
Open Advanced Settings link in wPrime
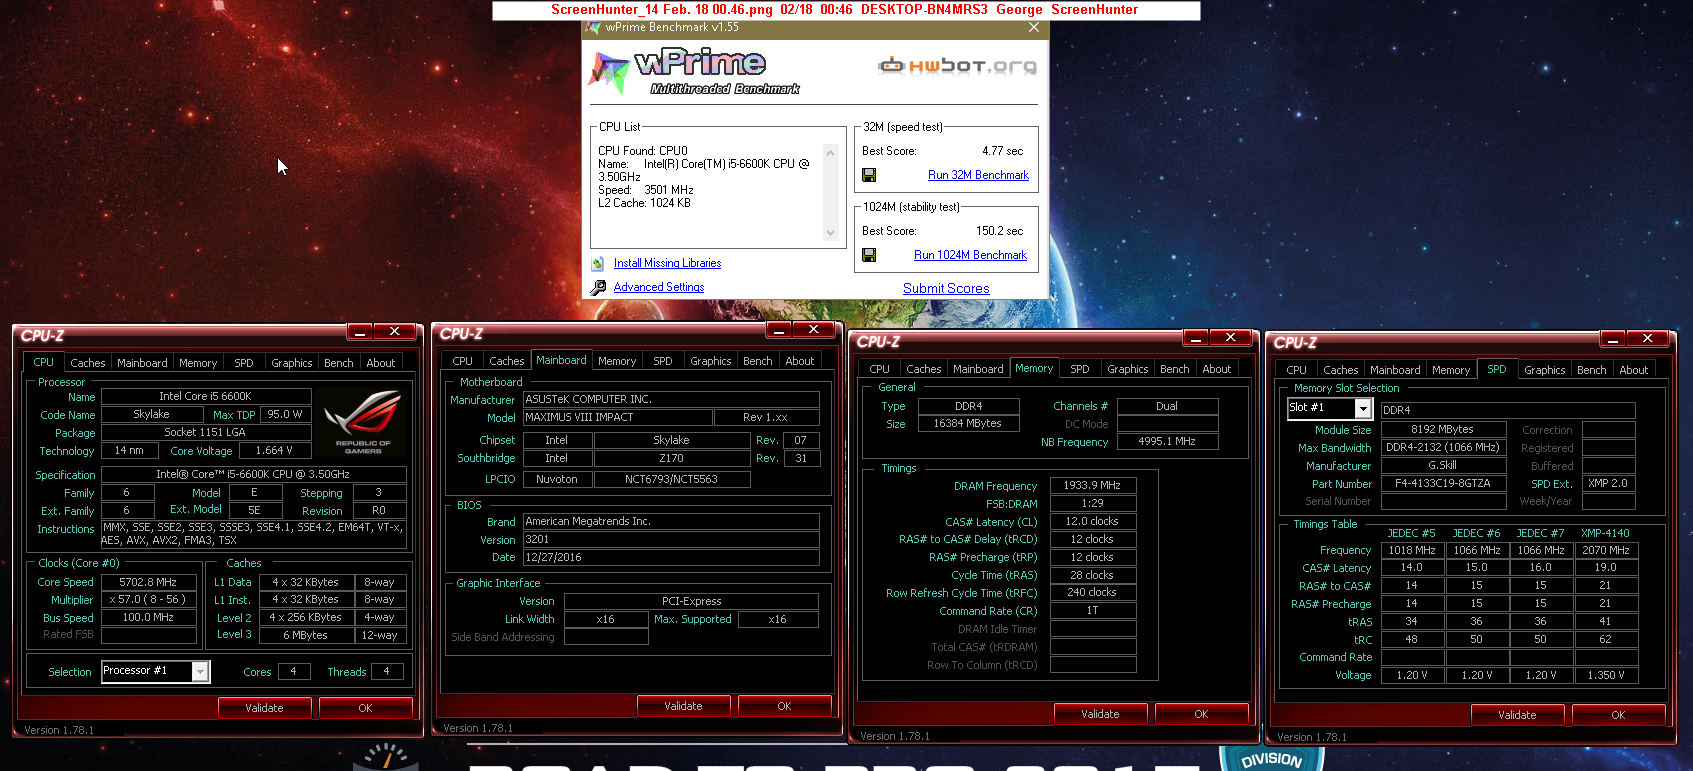point(659,287)
